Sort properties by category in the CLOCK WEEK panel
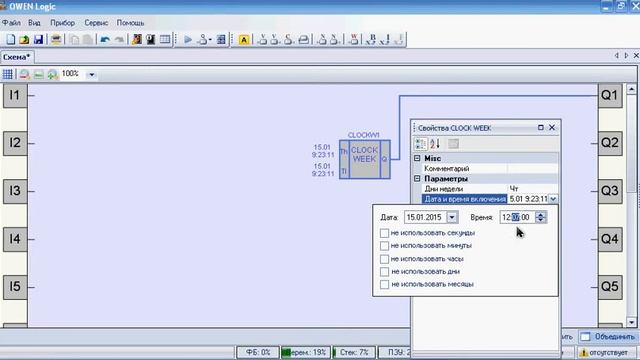Image resolution: width=640 pixels, height=360 pixels. pyautogui.click(x=420, y=144)
